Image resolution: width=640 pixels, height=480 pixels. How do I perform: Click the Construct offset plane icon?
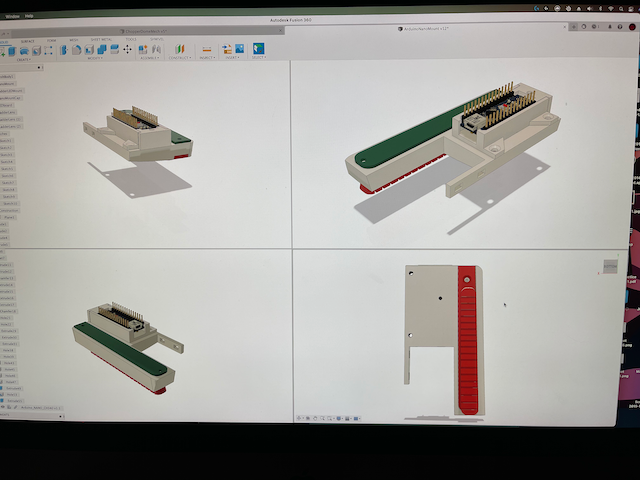[180, 49]
